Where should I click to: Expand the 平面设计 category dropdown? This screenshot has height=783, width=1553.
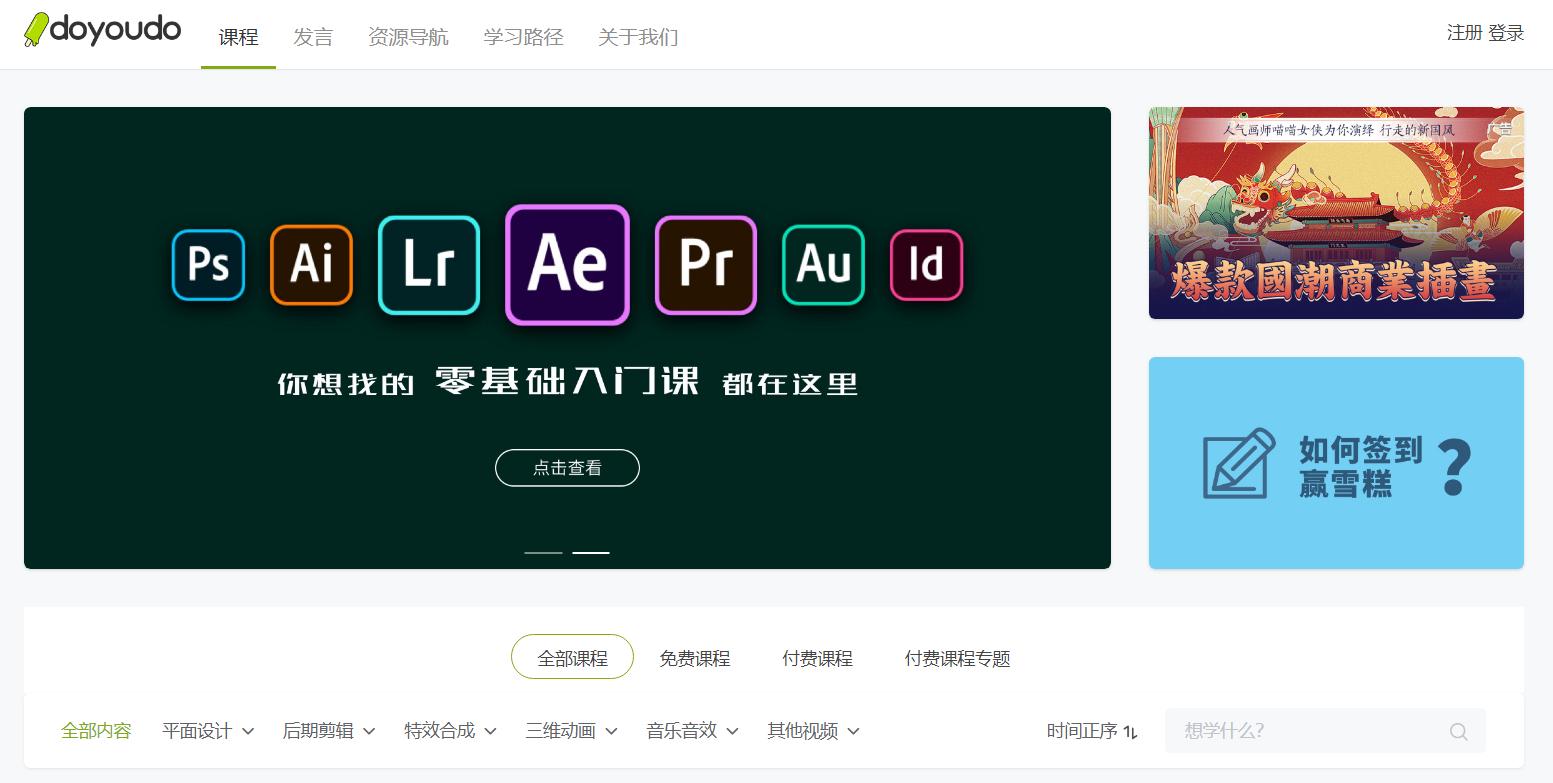coord(200,731)
